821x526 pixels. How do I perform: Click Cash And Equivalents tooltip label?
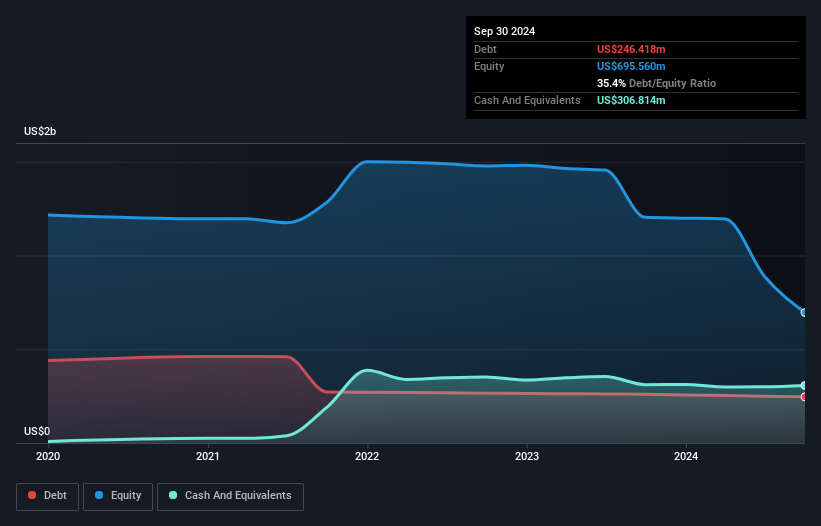click(x=527, y=100)
